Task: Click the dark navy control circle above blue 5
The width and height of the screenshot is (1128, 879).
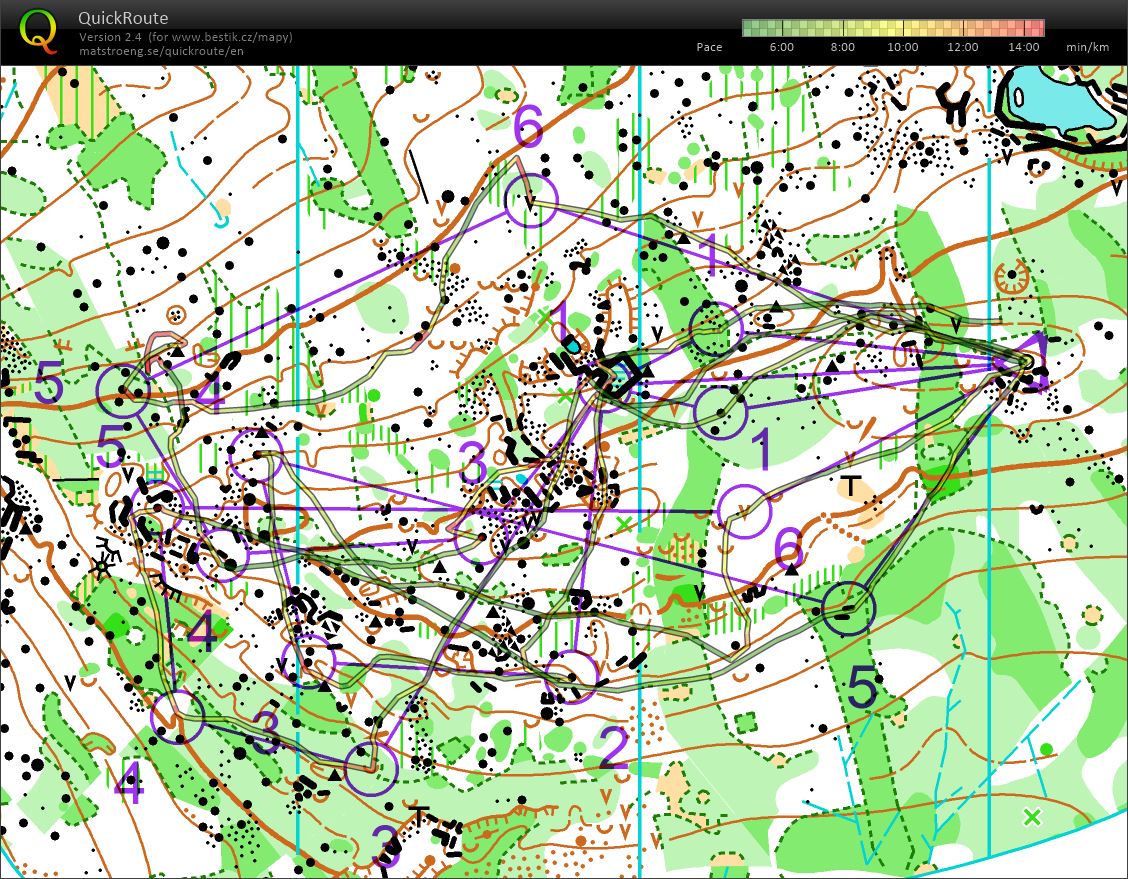Action: [x=848, y=607]
